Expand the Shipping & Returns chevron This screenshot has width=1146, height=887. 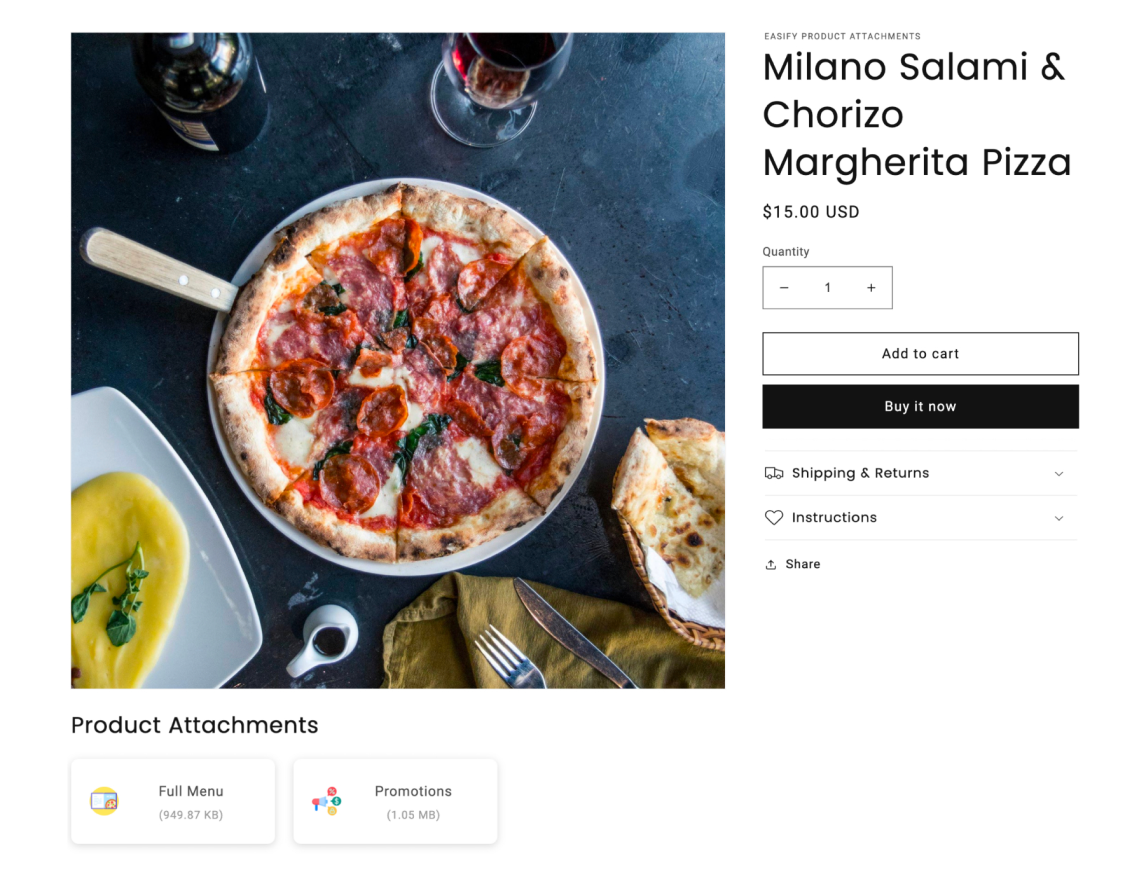point(1059,474)
